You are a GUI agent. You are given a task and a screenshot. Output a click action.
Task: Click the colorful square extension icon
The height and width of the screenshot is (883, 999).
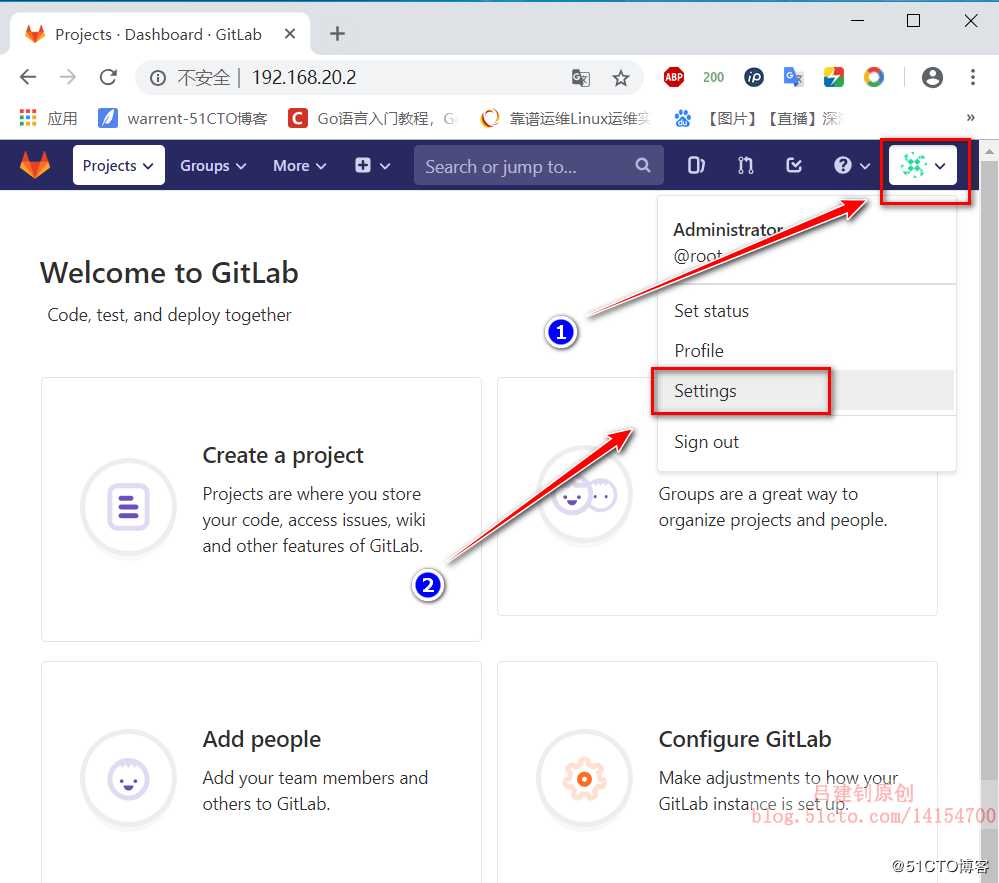833,77
